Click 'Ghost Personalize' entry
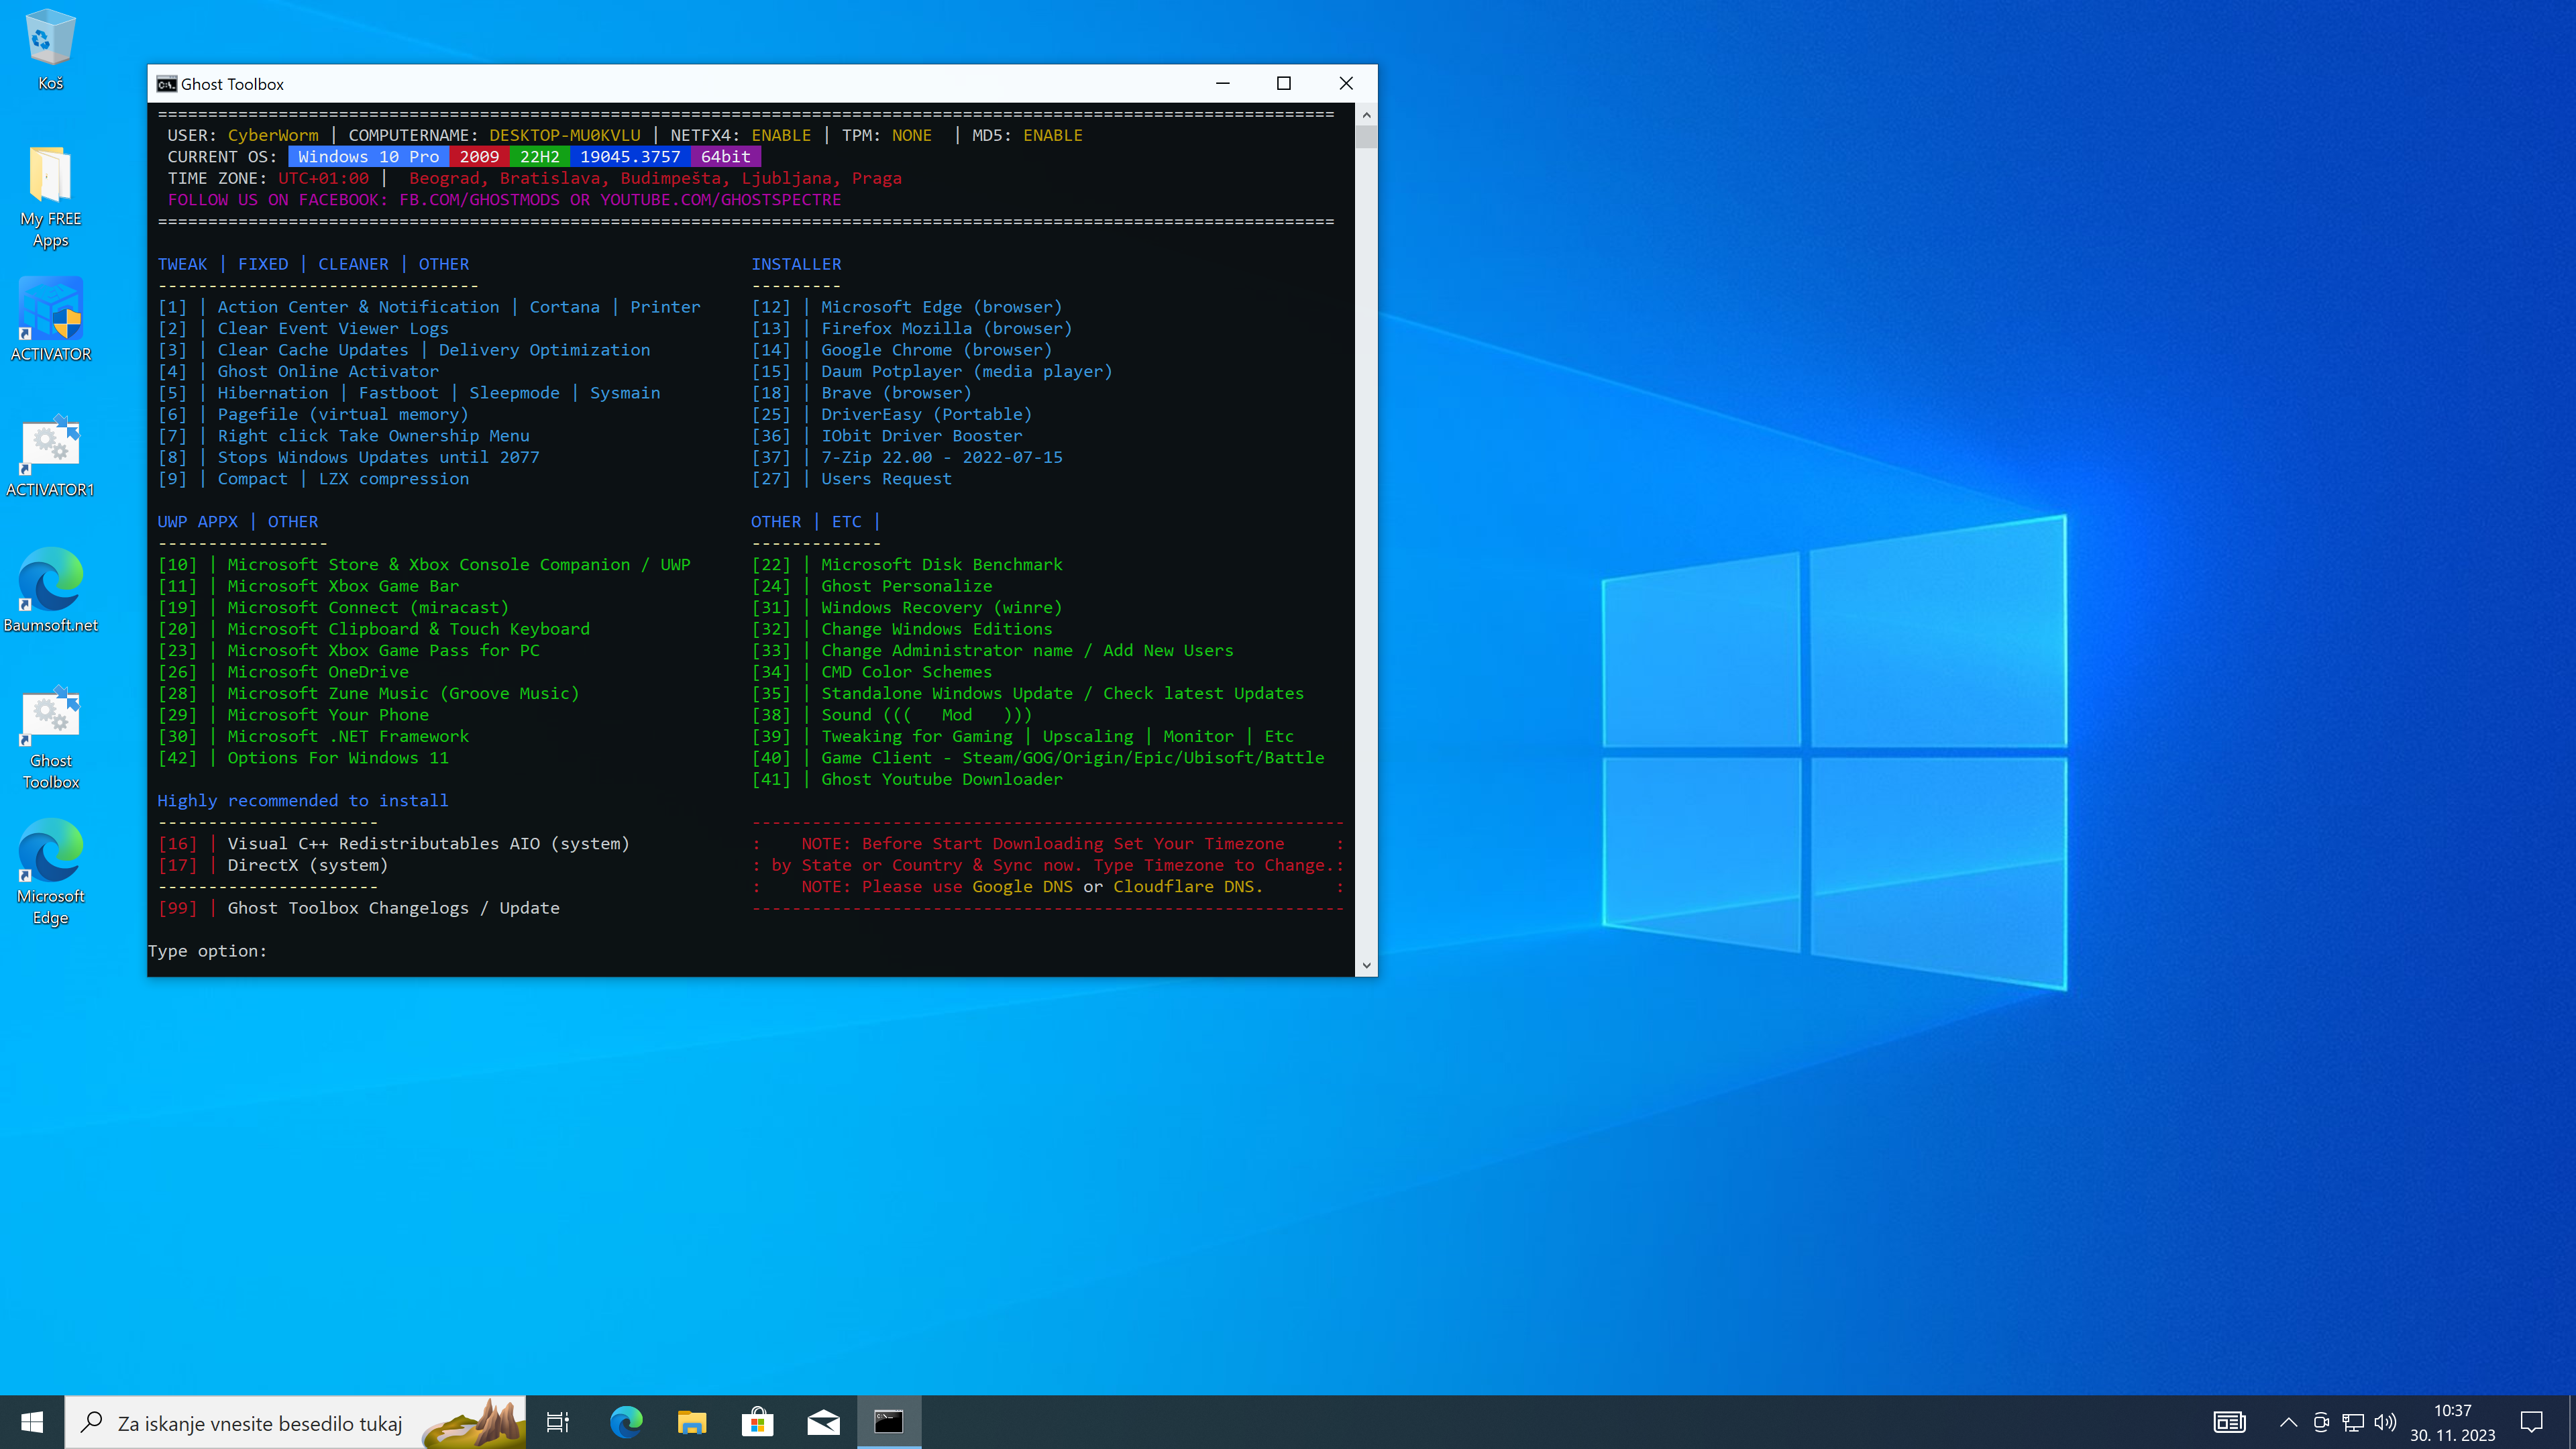This screenshot has width=2576, height=1449. 906,586
